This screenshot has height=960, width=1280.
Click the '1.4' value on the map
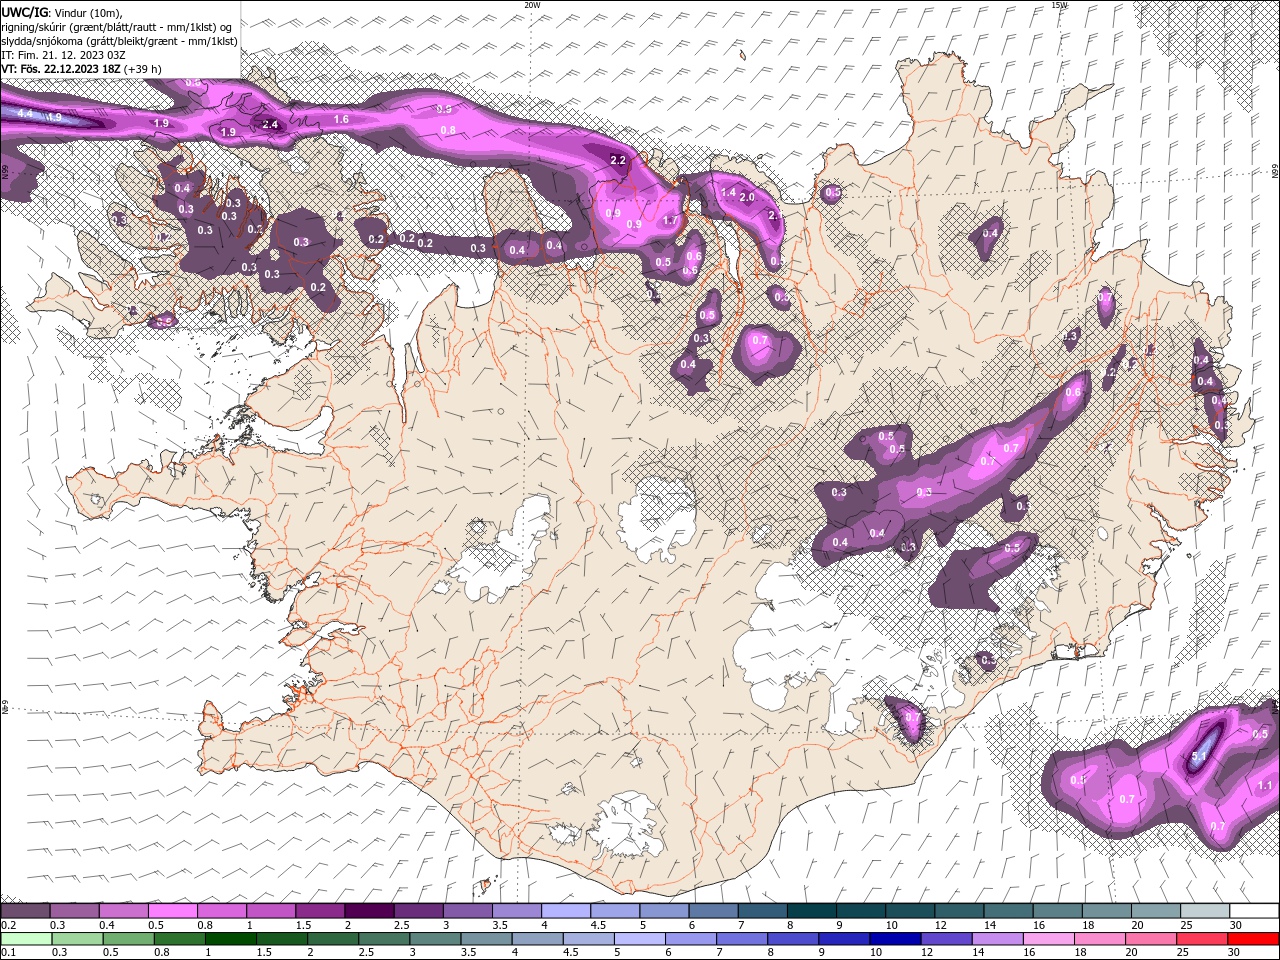pos(728,192)
